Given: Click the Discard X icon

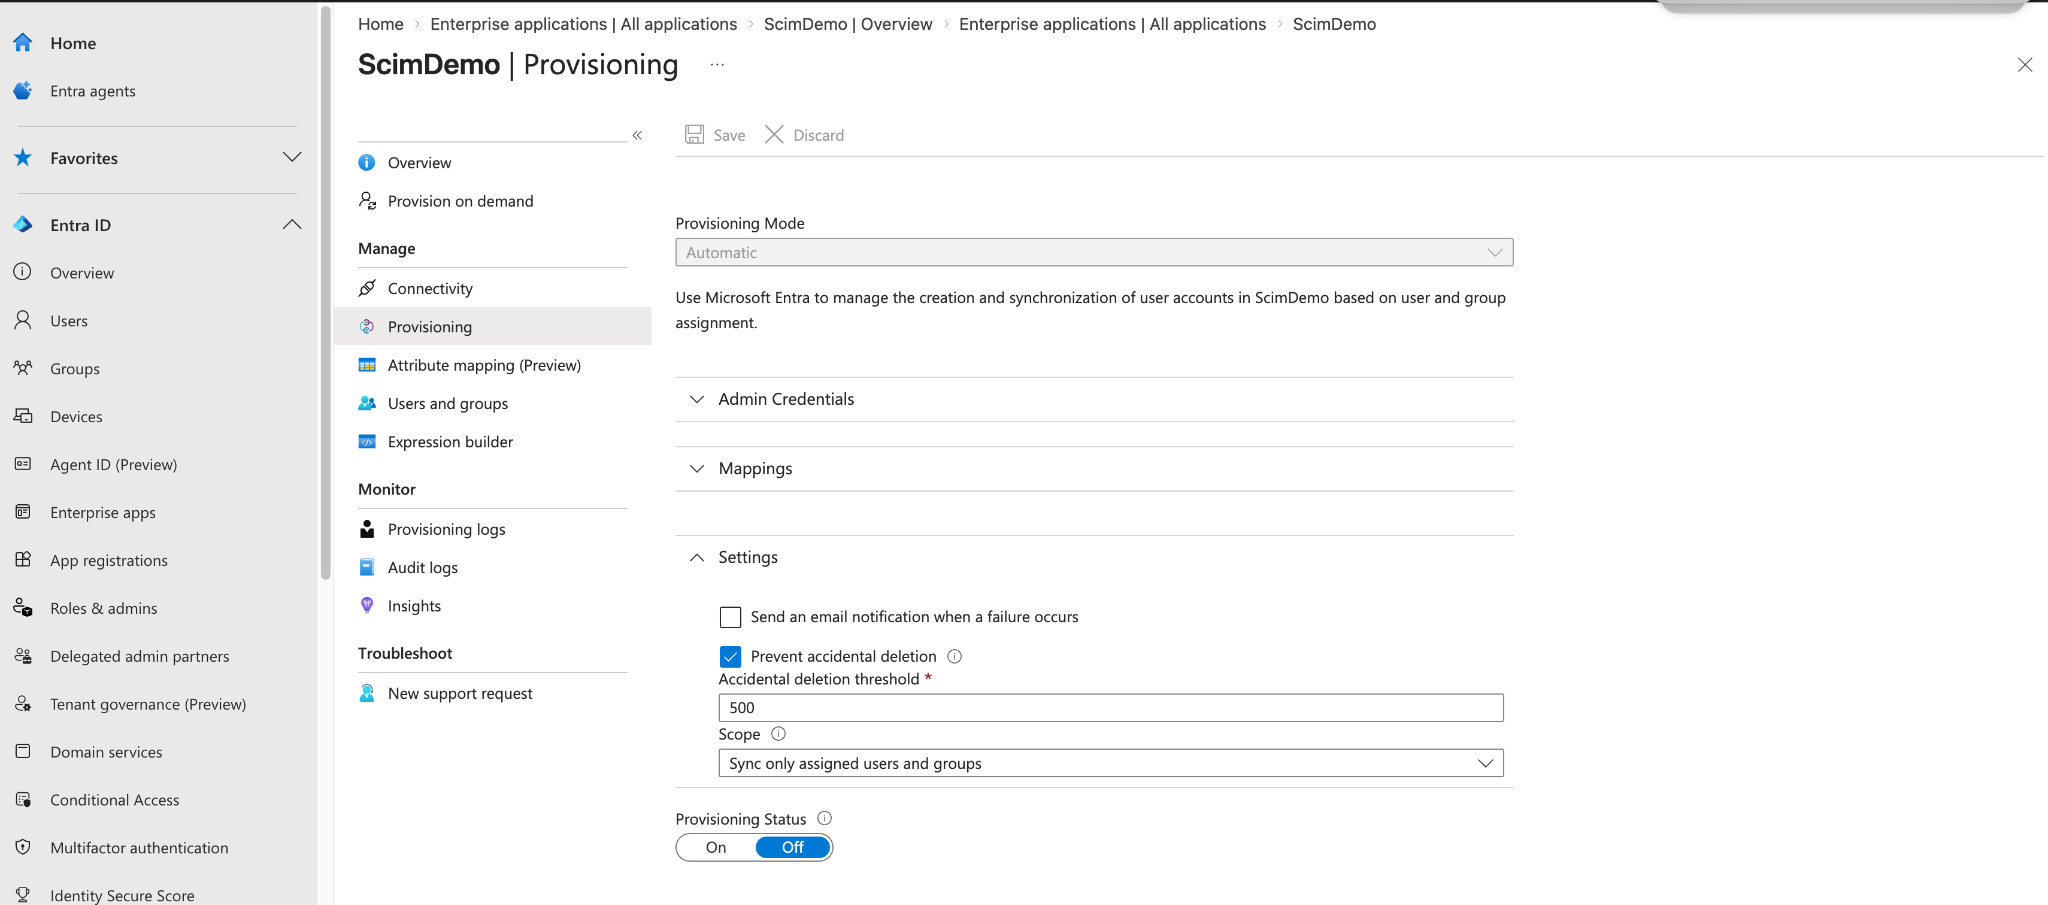Looking at the screenshot, I should (x=774, y=134).
